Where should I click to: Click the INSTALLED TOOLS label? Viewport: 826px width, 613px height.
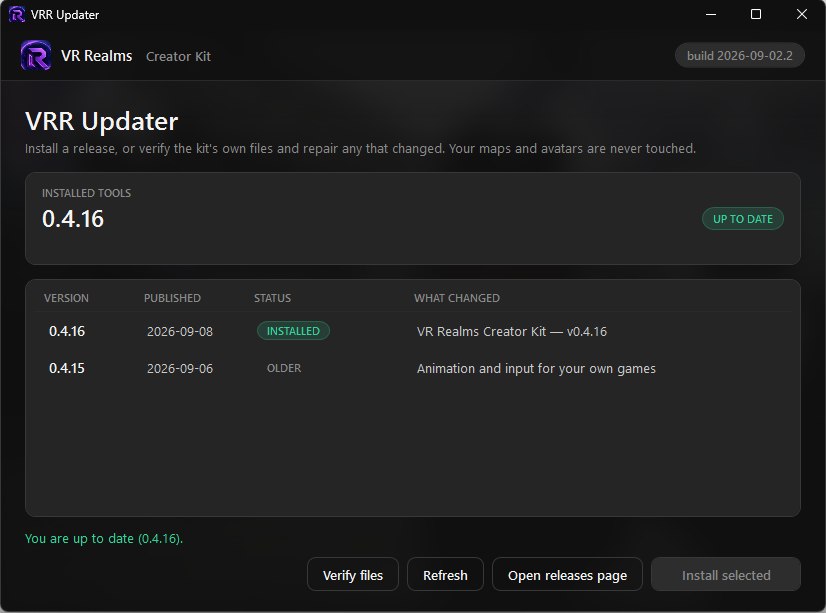(86, 193)
